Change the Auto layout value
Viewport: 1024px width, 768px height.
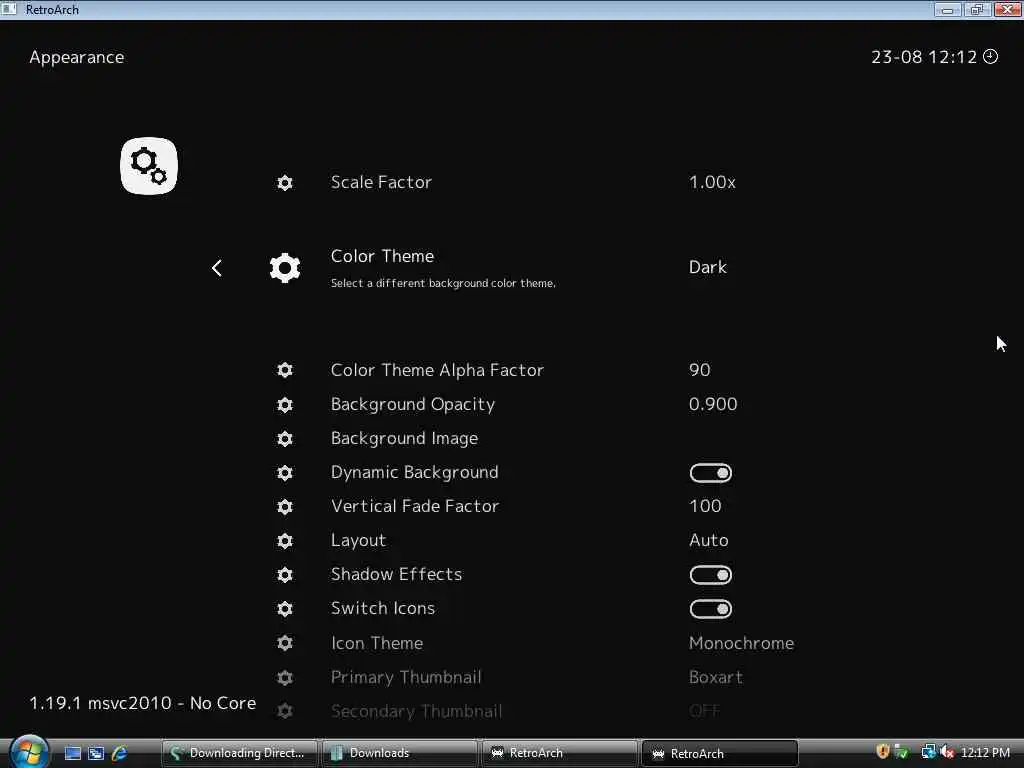pos(709,540)
